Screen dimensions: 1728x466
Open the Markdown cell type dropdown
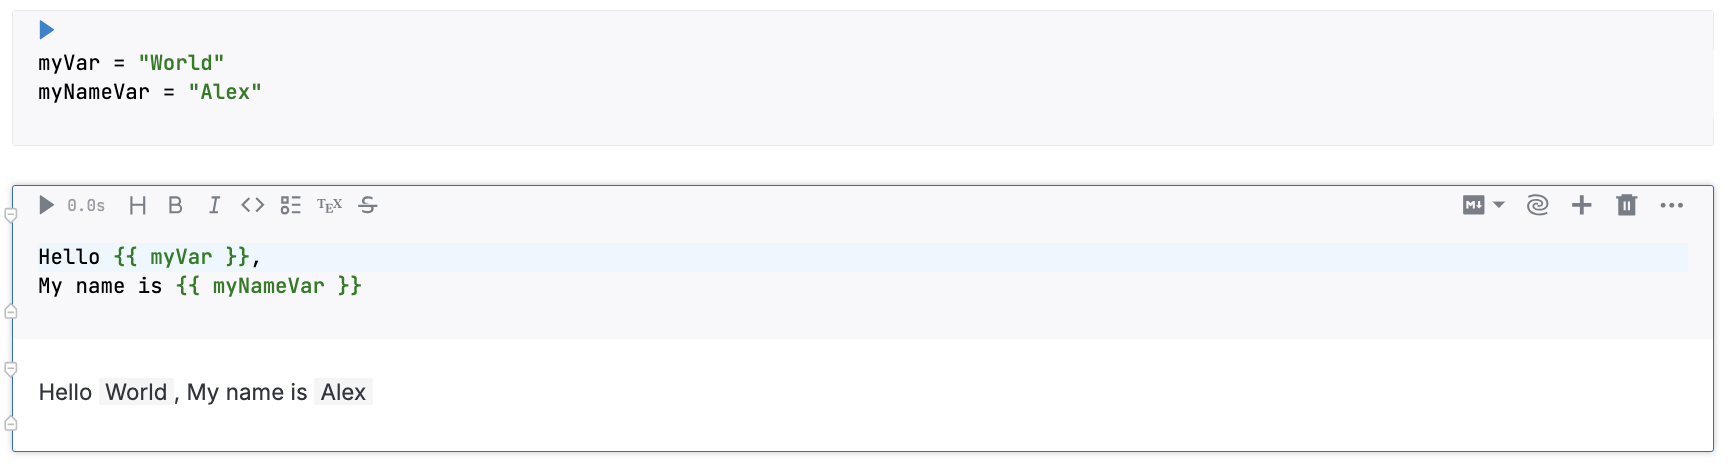[1484, 205]
